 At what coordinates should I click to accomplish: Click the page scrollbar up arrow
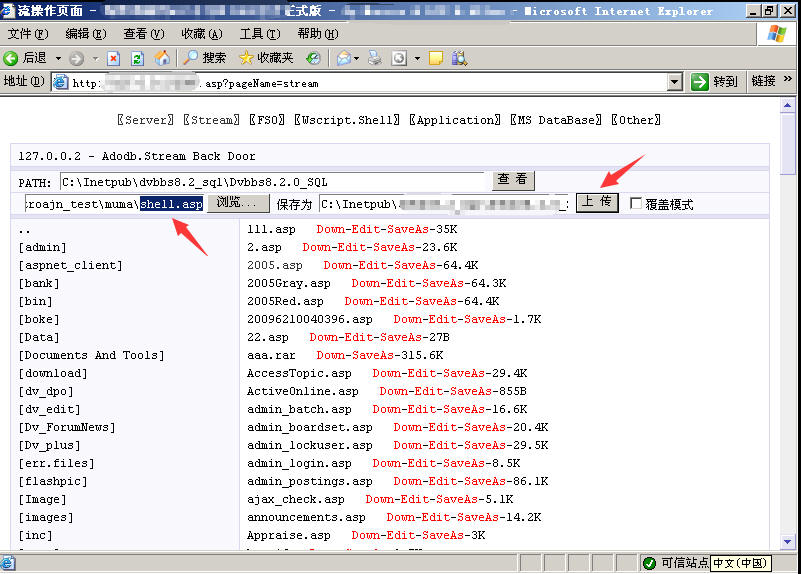(x=787, y=105)
